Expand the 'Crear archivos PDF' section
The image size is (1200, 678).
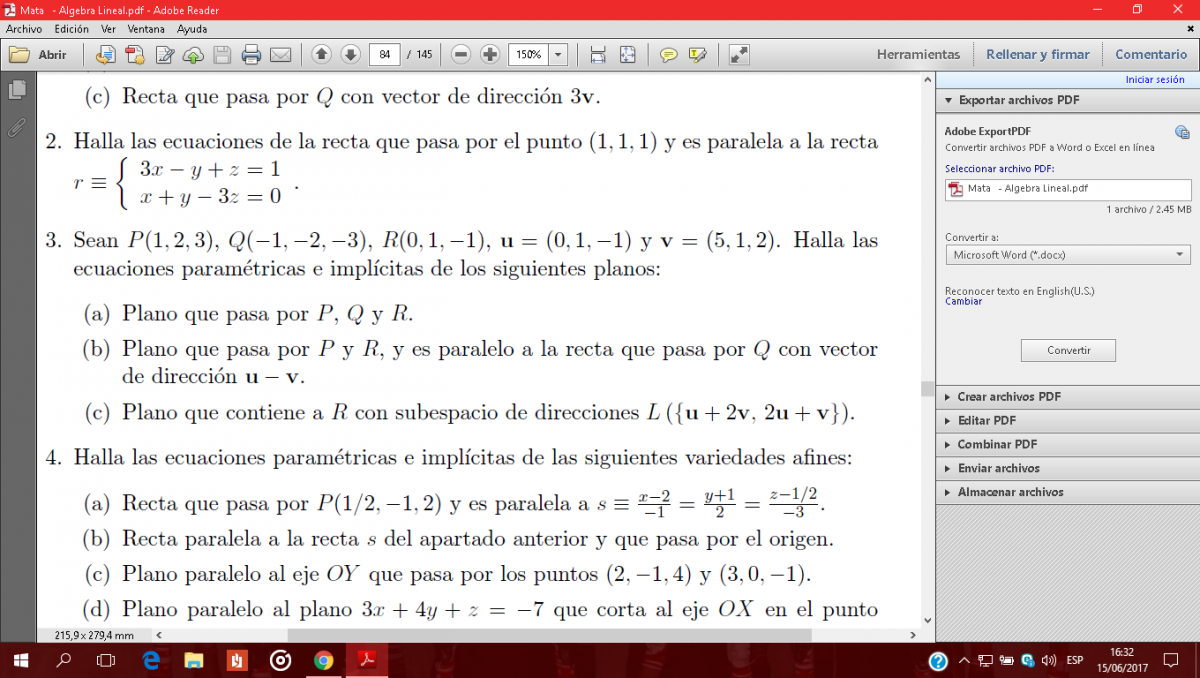(1009, 397)
